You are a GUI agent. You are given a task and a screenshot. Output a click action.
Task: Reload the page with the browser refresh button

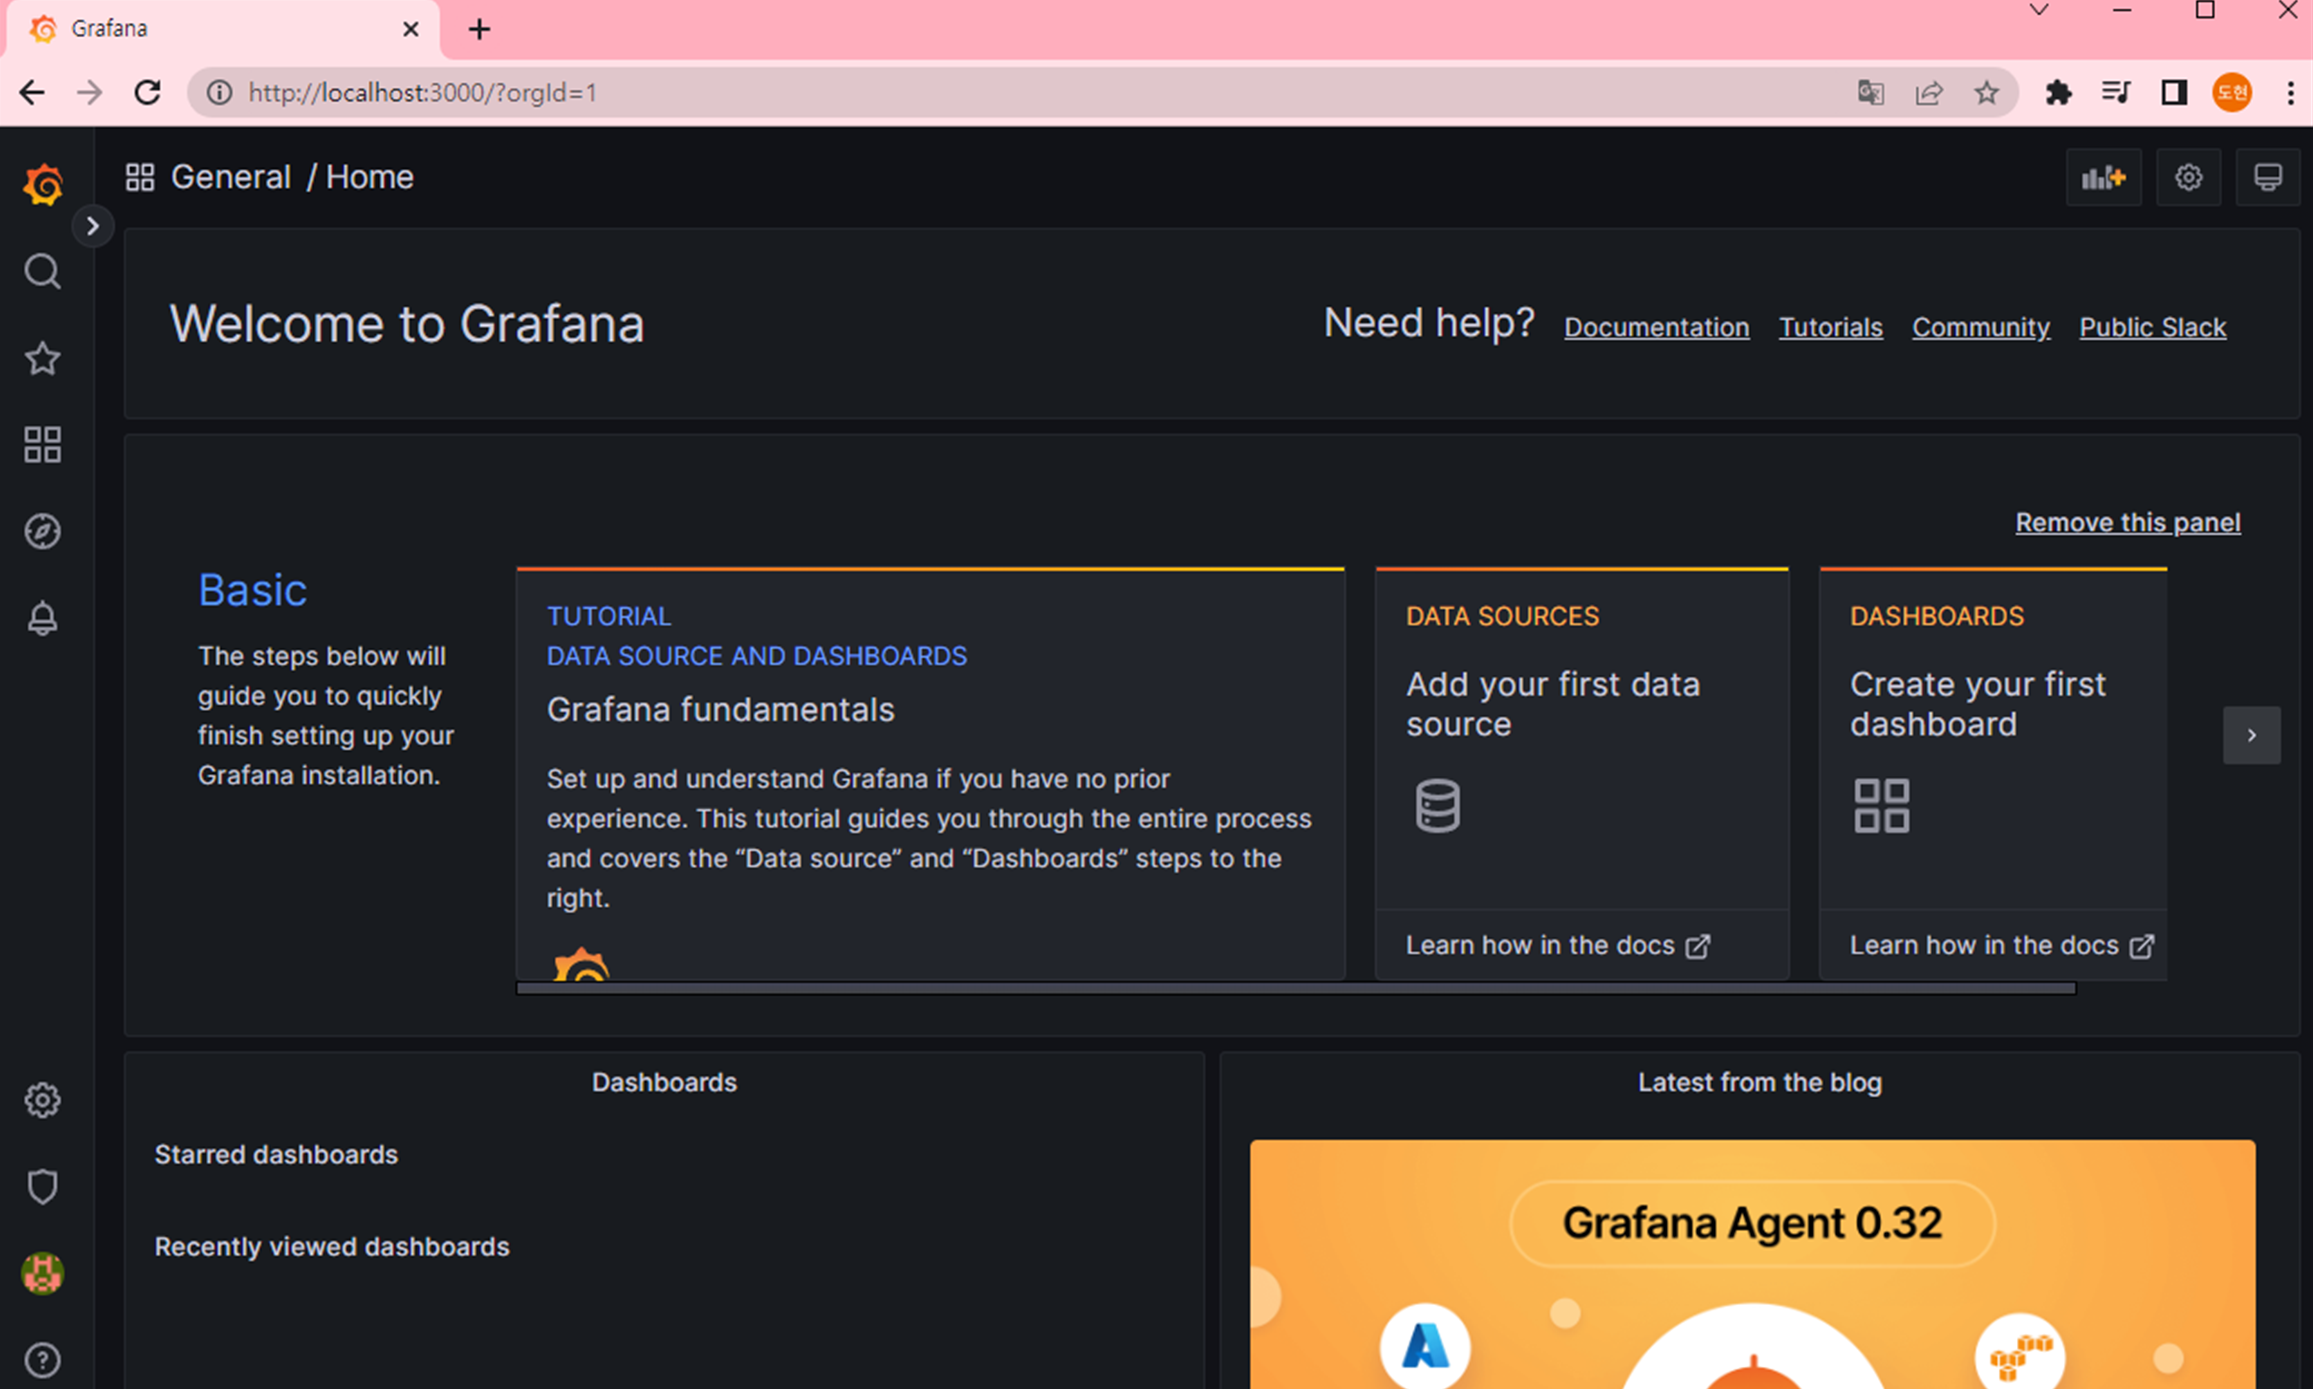(x=148, y=93)
